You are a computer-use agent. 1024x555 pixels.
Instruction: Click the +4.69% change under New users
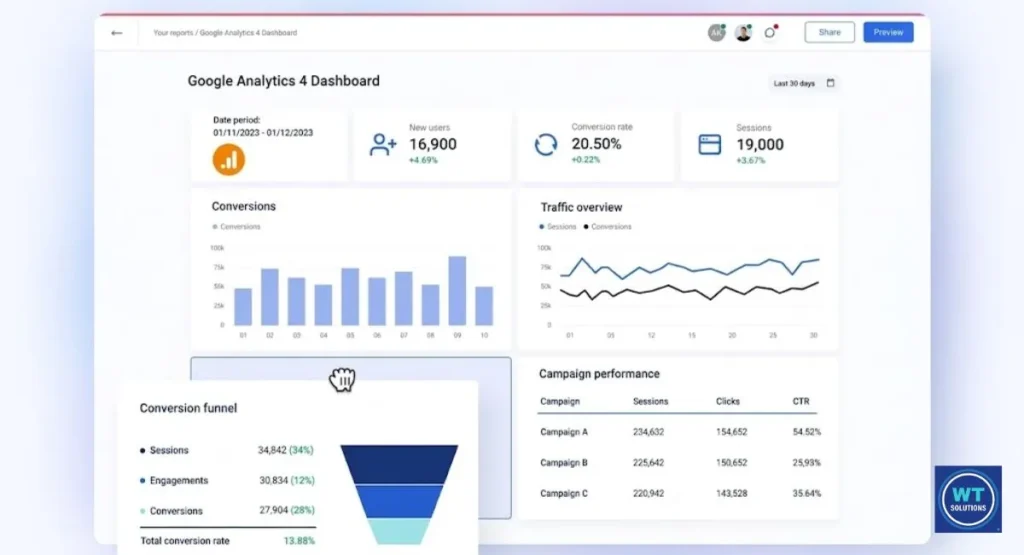423,160
